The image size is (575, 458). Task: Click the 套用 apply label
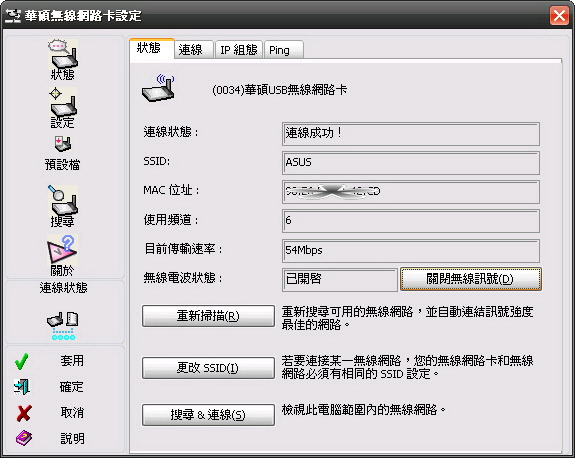(x=72, y=361)
